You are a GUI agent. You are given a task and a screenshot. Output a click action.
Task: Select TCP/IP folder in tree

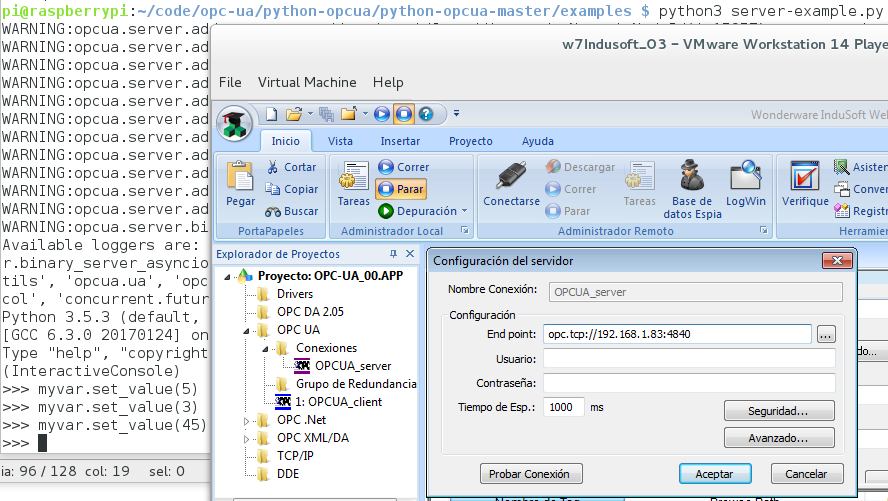click(295, 456)
